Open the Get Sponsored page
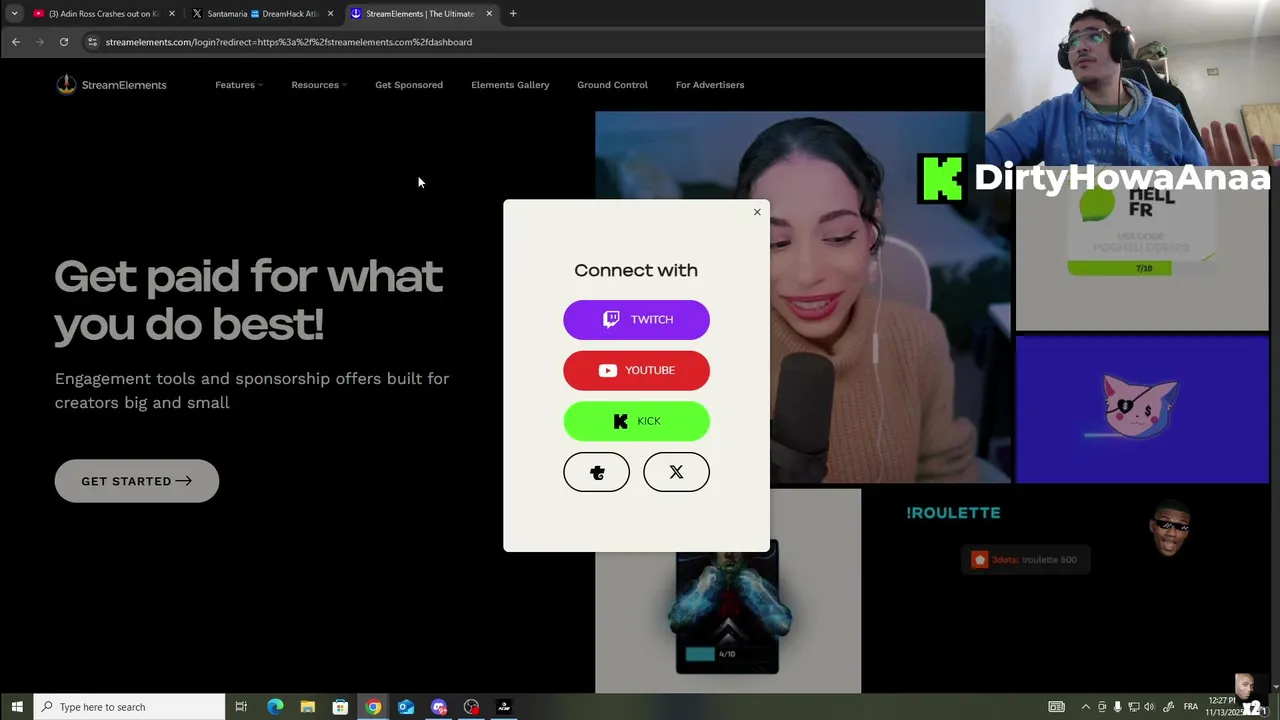 (x=409, y=85)
